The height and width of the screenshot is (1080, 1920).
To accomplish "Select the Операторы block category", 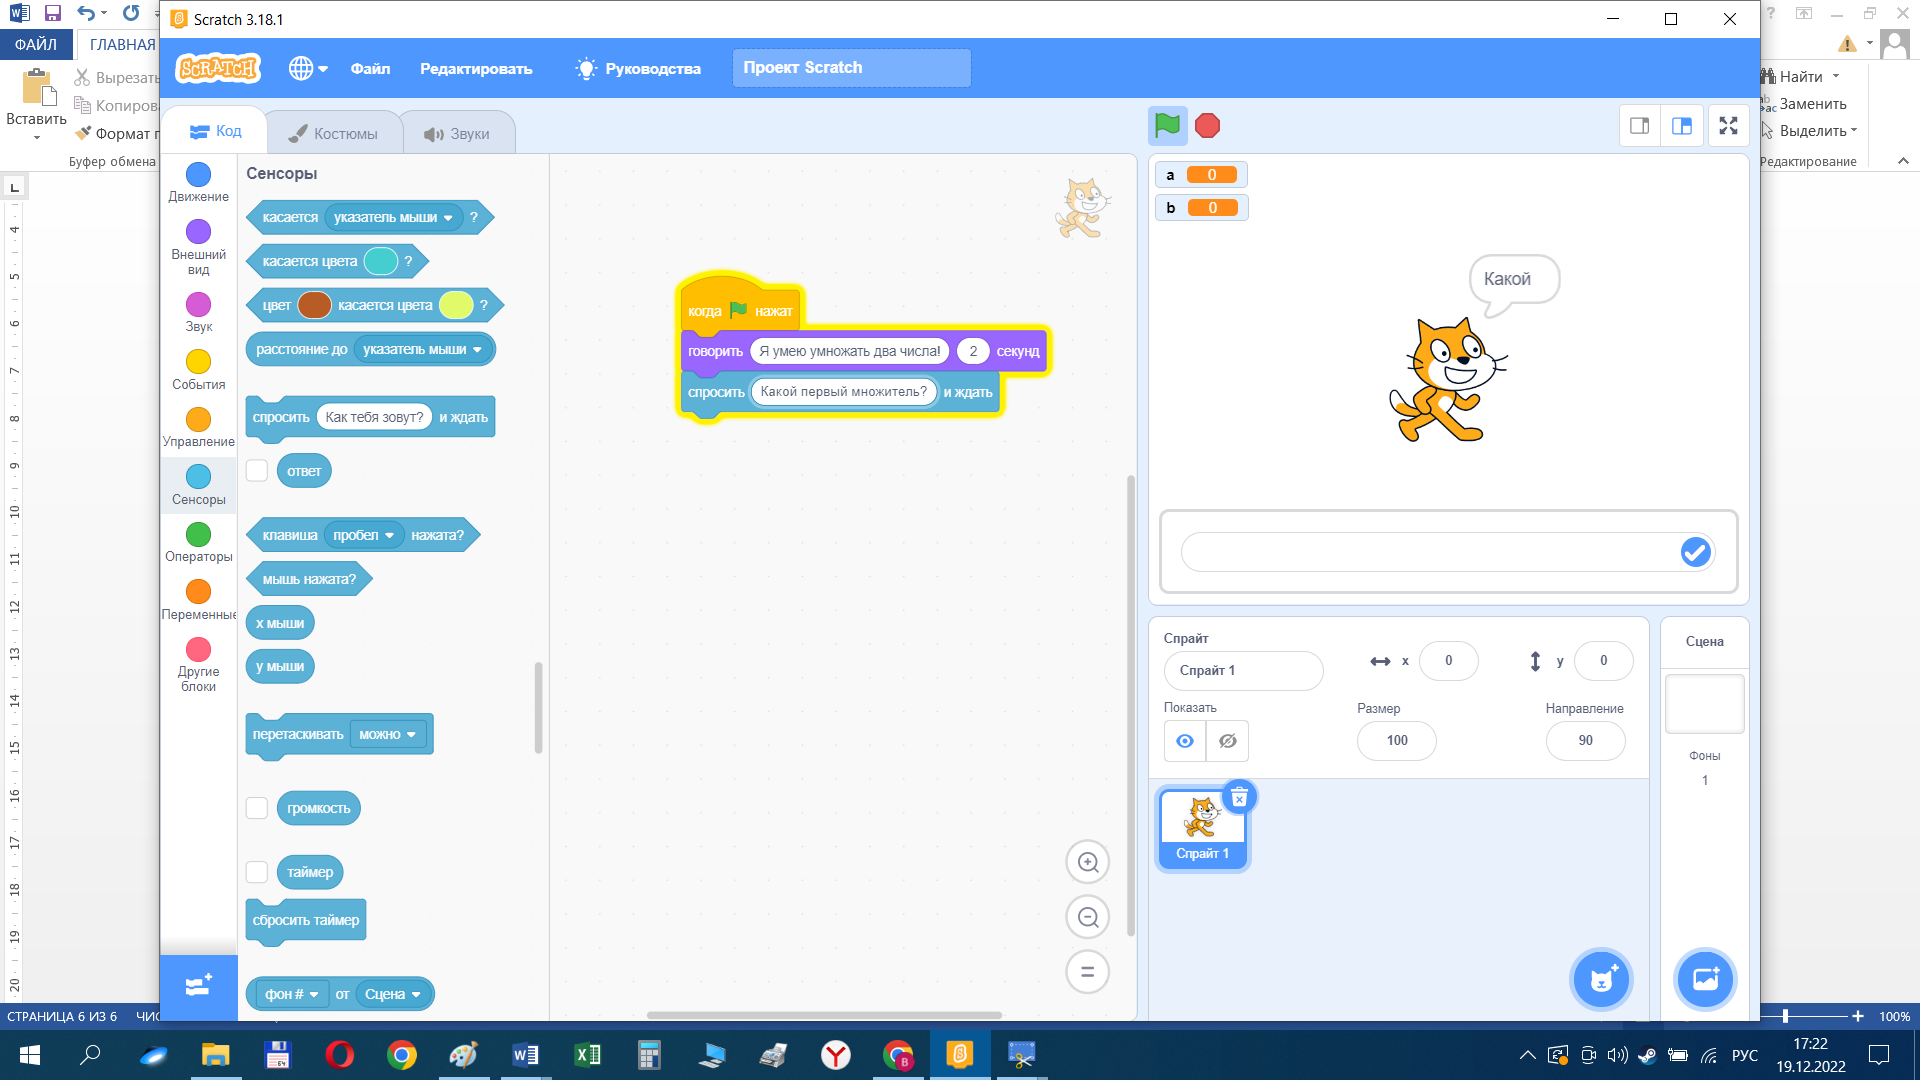I will click(198, 543).
